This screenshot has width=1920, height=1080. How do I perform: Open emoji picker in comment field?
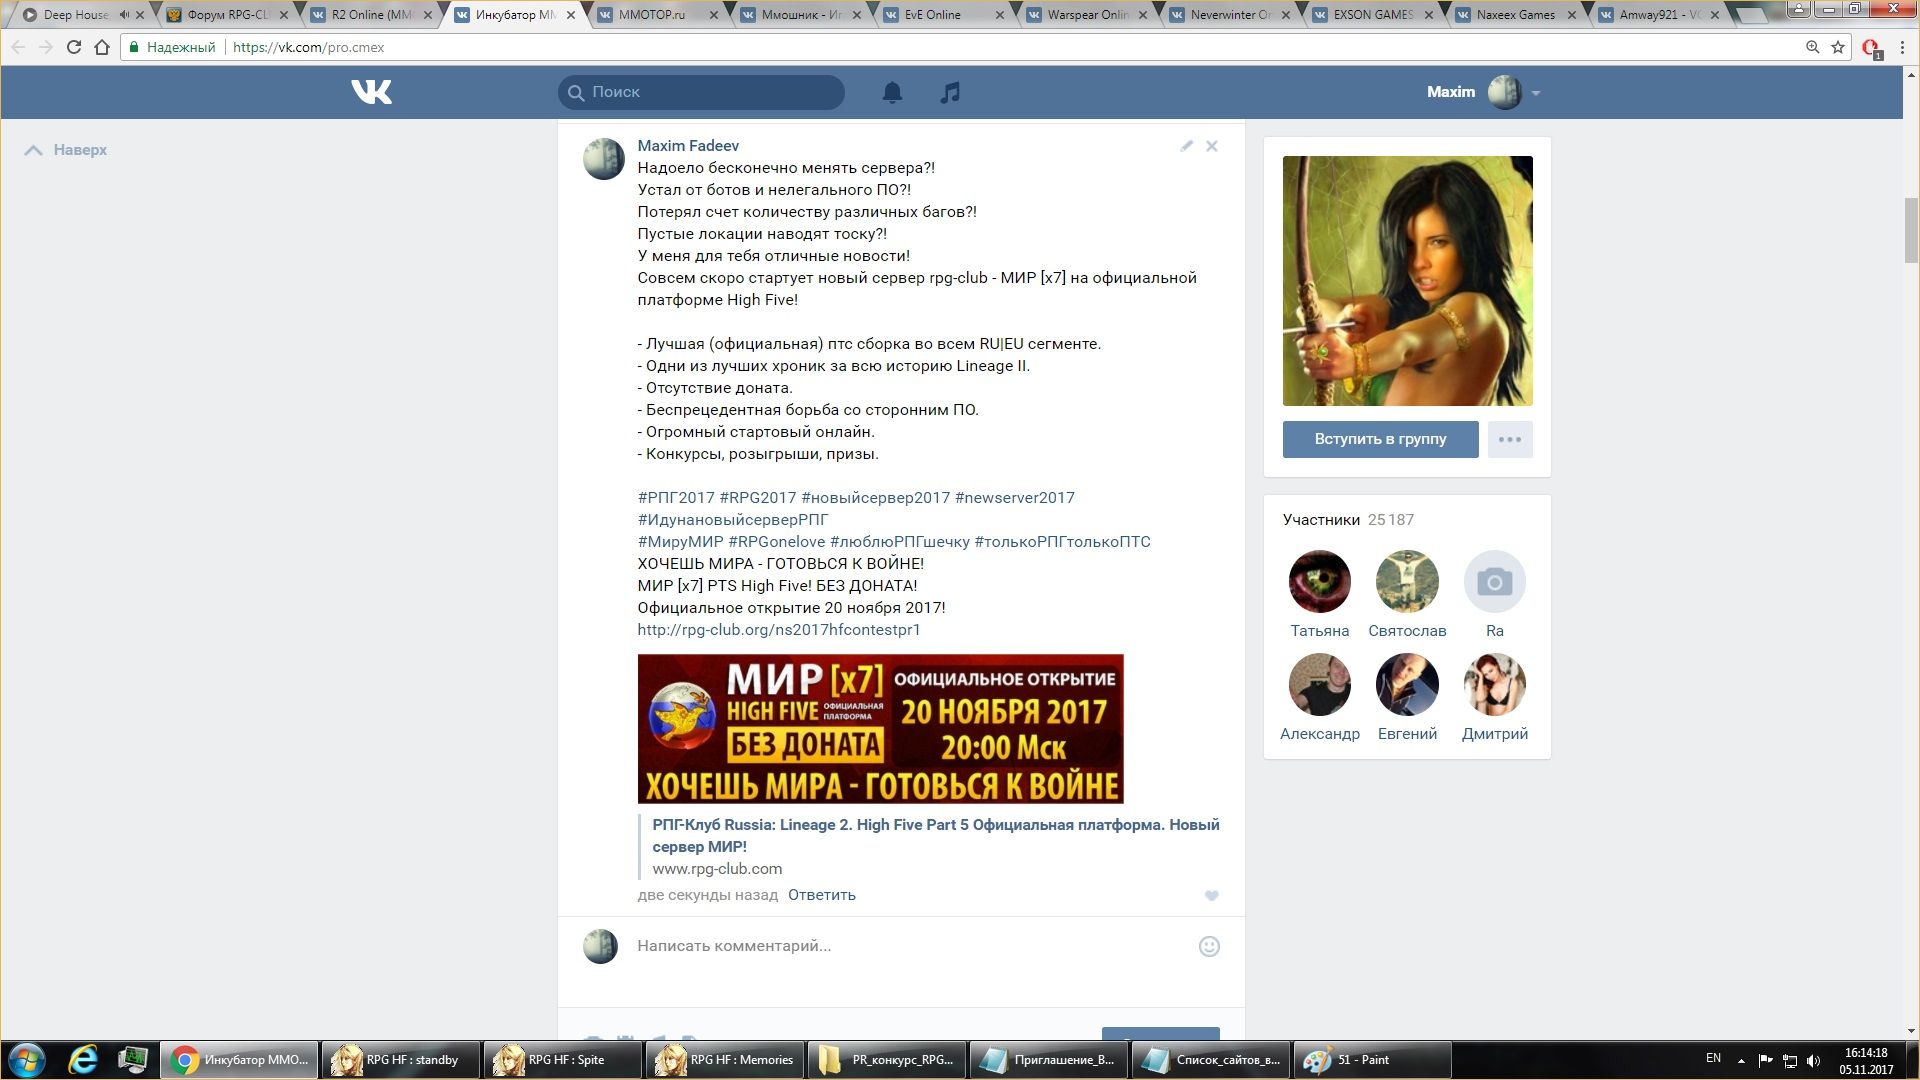click(1209, 946)
